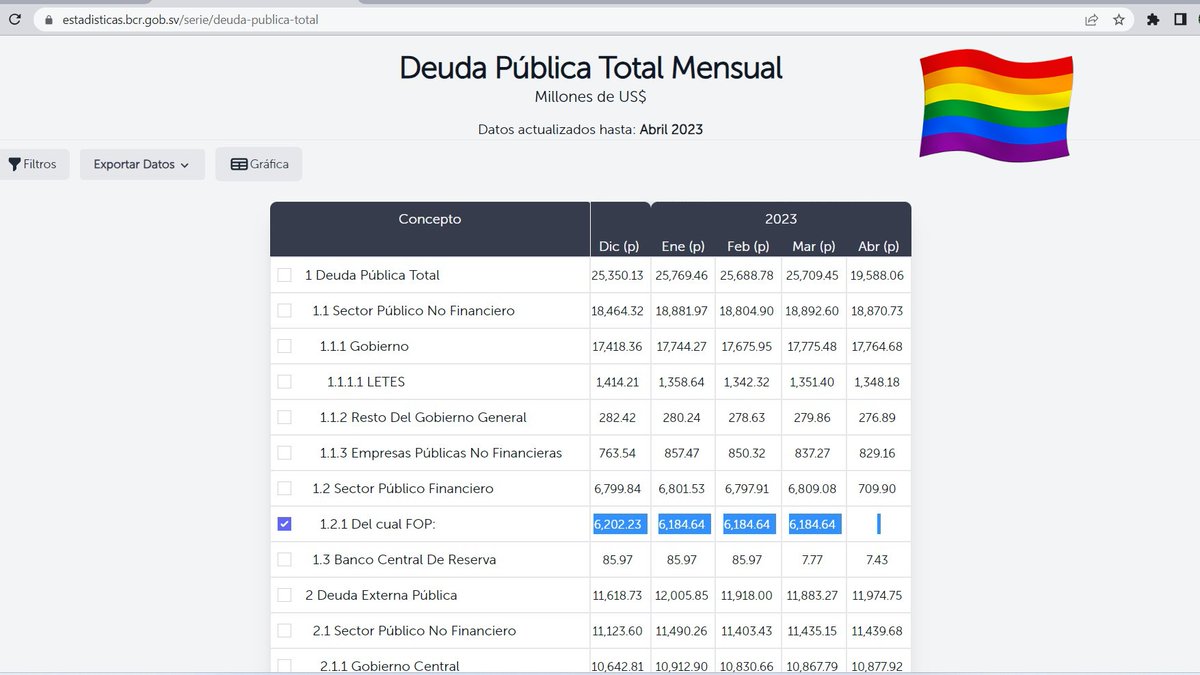The width and height of the screenshot is (1200, 675).
Task: Share this page via address bar icon
Action: coord(1091,19)
